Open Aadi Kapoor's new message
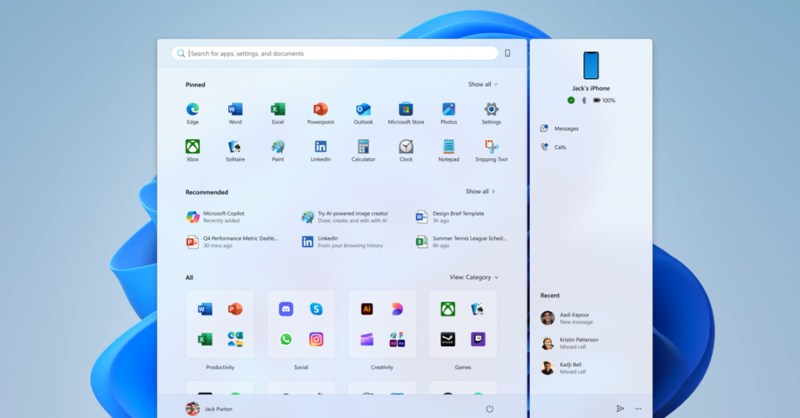Viewport: 800px width, 418px height. pos(567,318)
